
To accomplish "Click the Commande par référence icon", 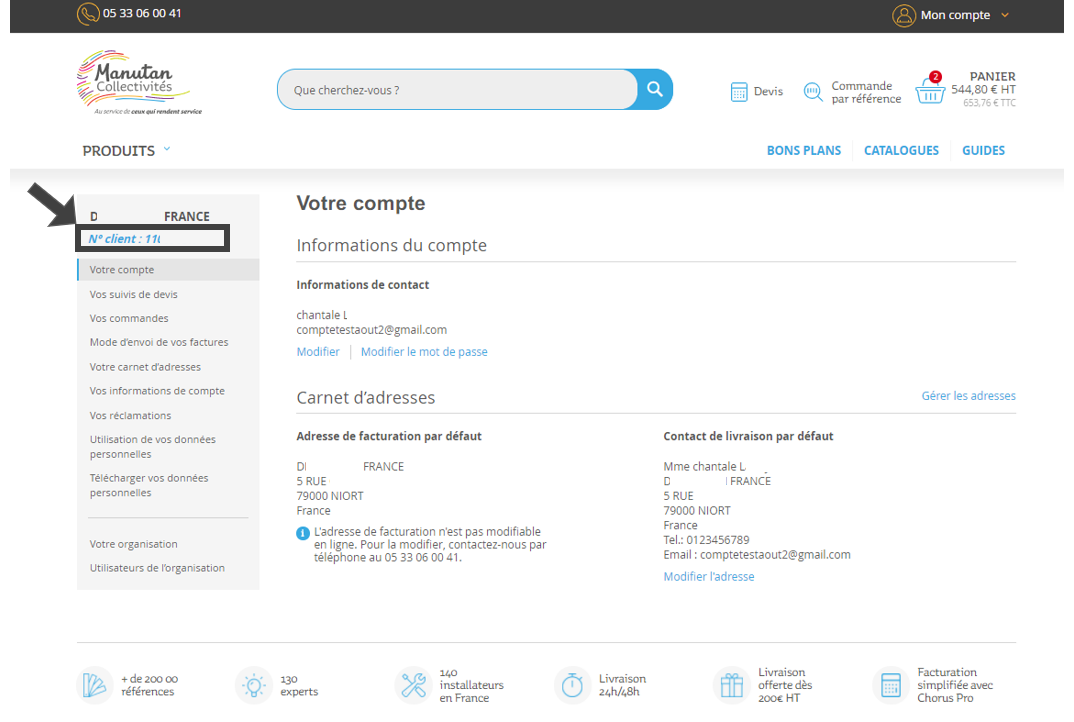I will tap(813, 92).
